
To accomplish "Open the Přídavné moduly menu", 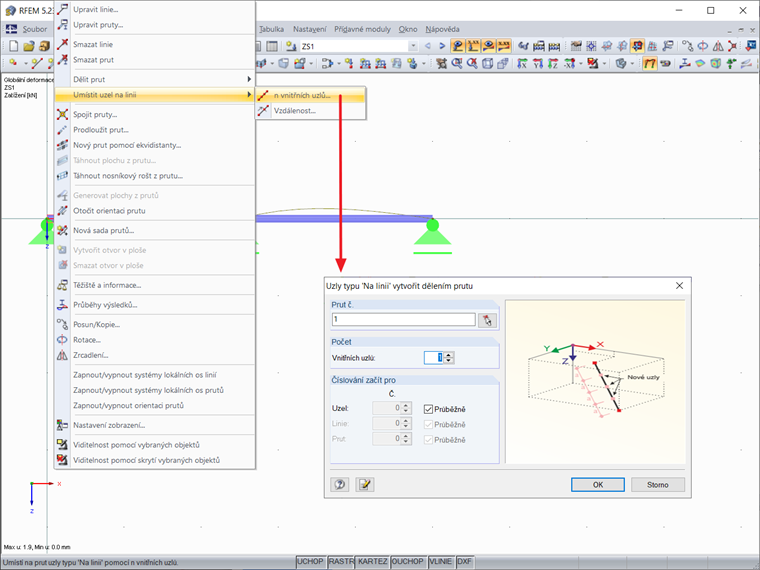I will [362, 29].
